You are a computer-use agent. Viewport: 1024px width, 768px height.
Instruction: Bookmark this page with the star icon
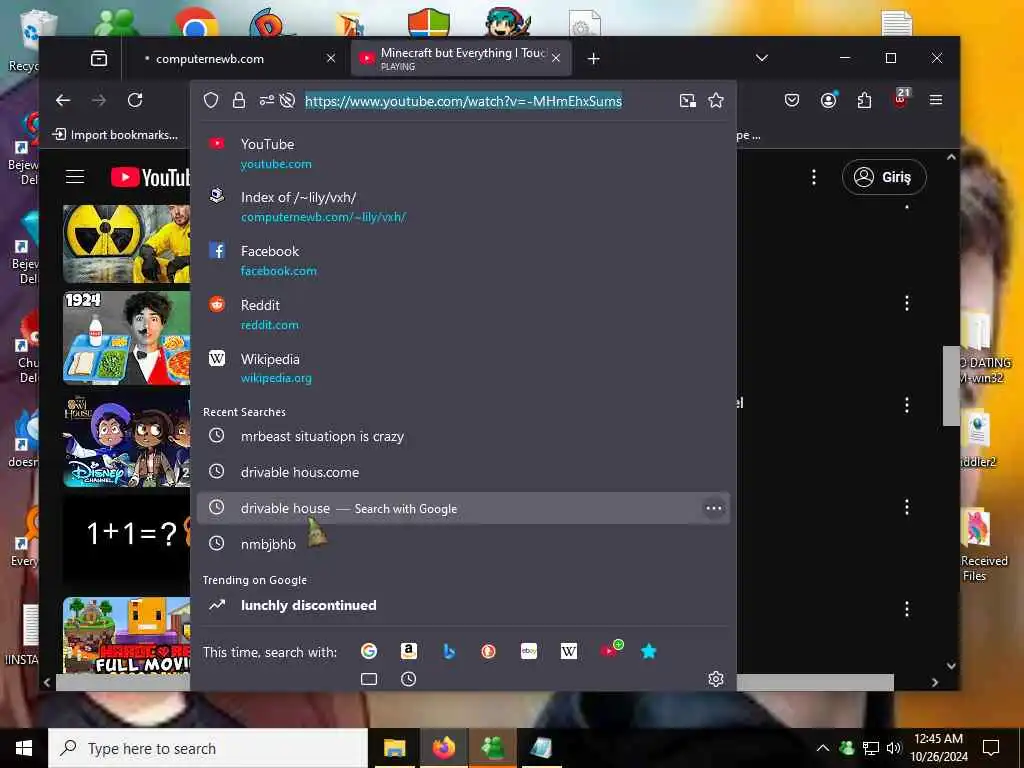pos(716,101)
